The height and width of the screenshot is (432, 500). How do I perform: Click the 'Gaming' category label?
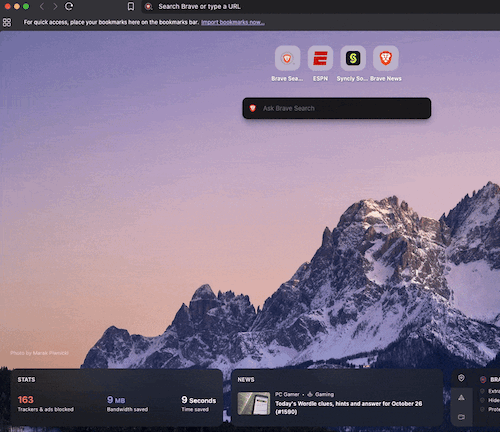324,394
